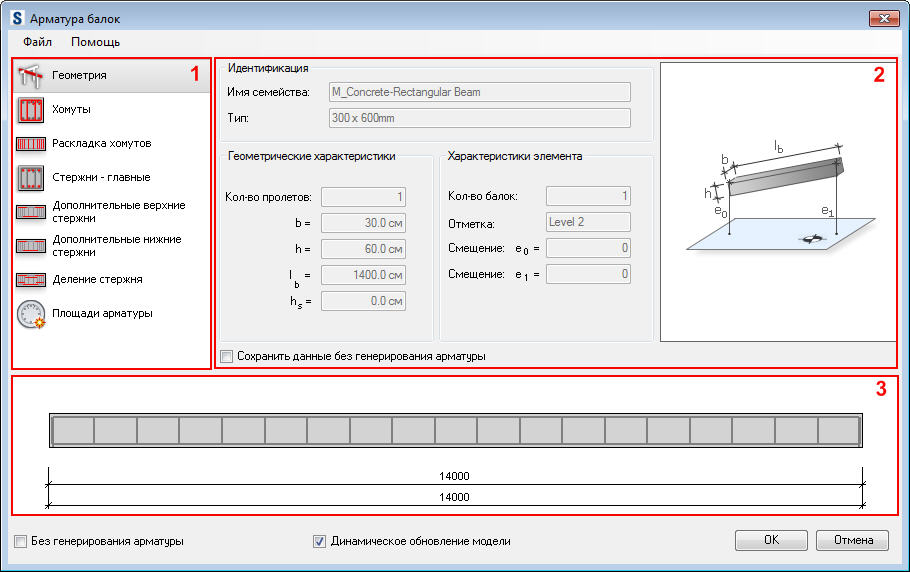Click the beam elevation drawing with stirrups
The height and width of the screenshot is (572, 910).
pos(456,430)
